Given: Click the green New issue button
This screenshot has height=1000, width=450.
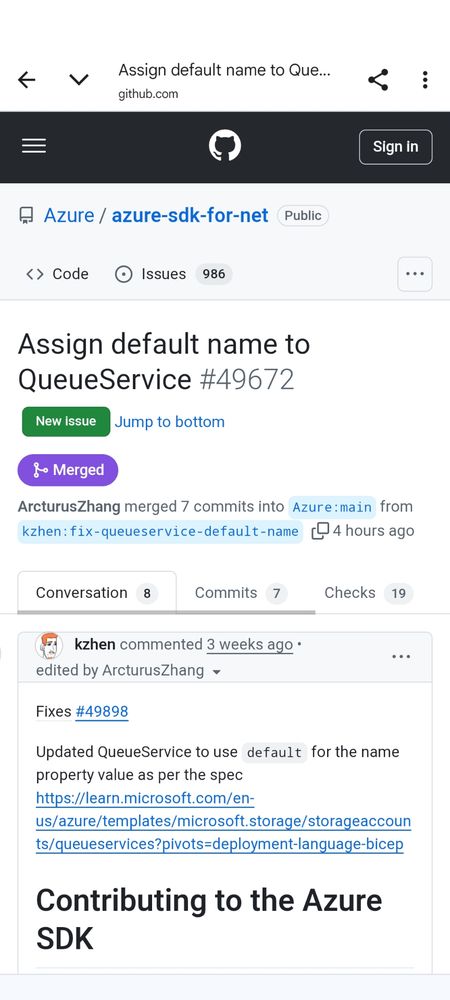Looking at the screenshot, I should (66, 422).
